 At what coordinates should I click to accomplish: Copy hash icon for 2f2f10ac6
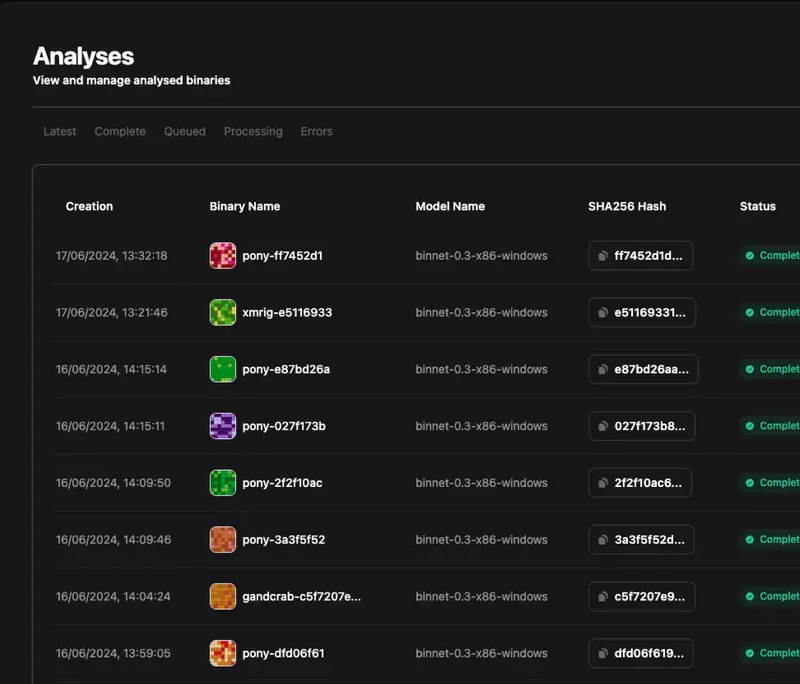coord(603,483)
